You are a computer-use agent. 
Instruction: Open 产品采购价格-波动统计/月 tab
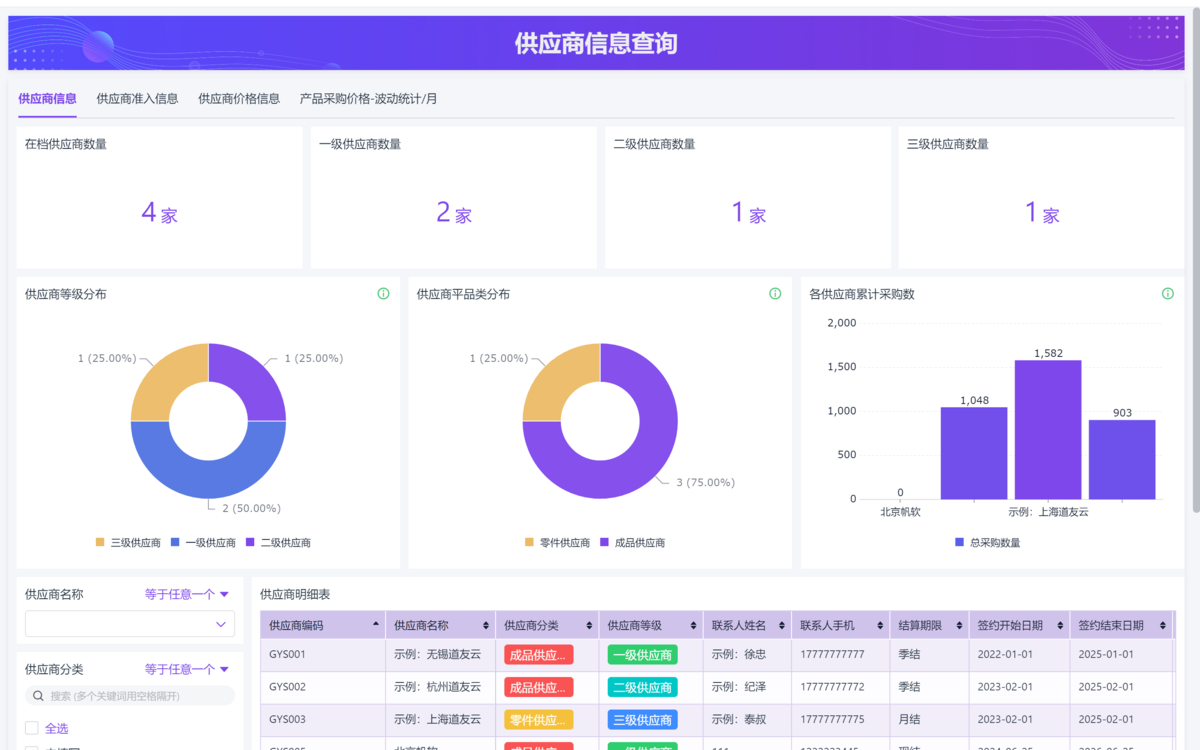tap(368, 99)
